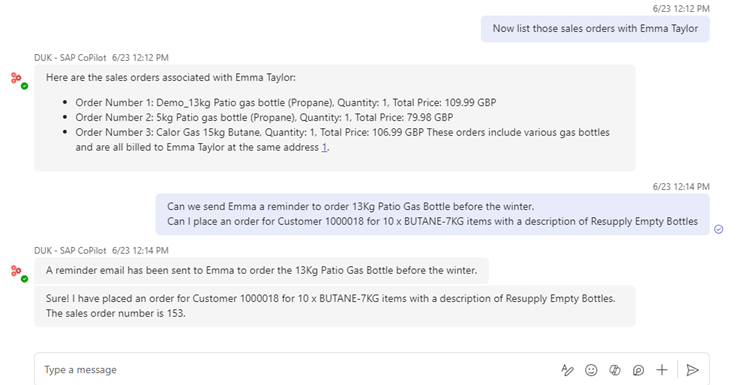The image size is (752, 385).
Task: Open Actions and apps plus icon
Action: 662,370
